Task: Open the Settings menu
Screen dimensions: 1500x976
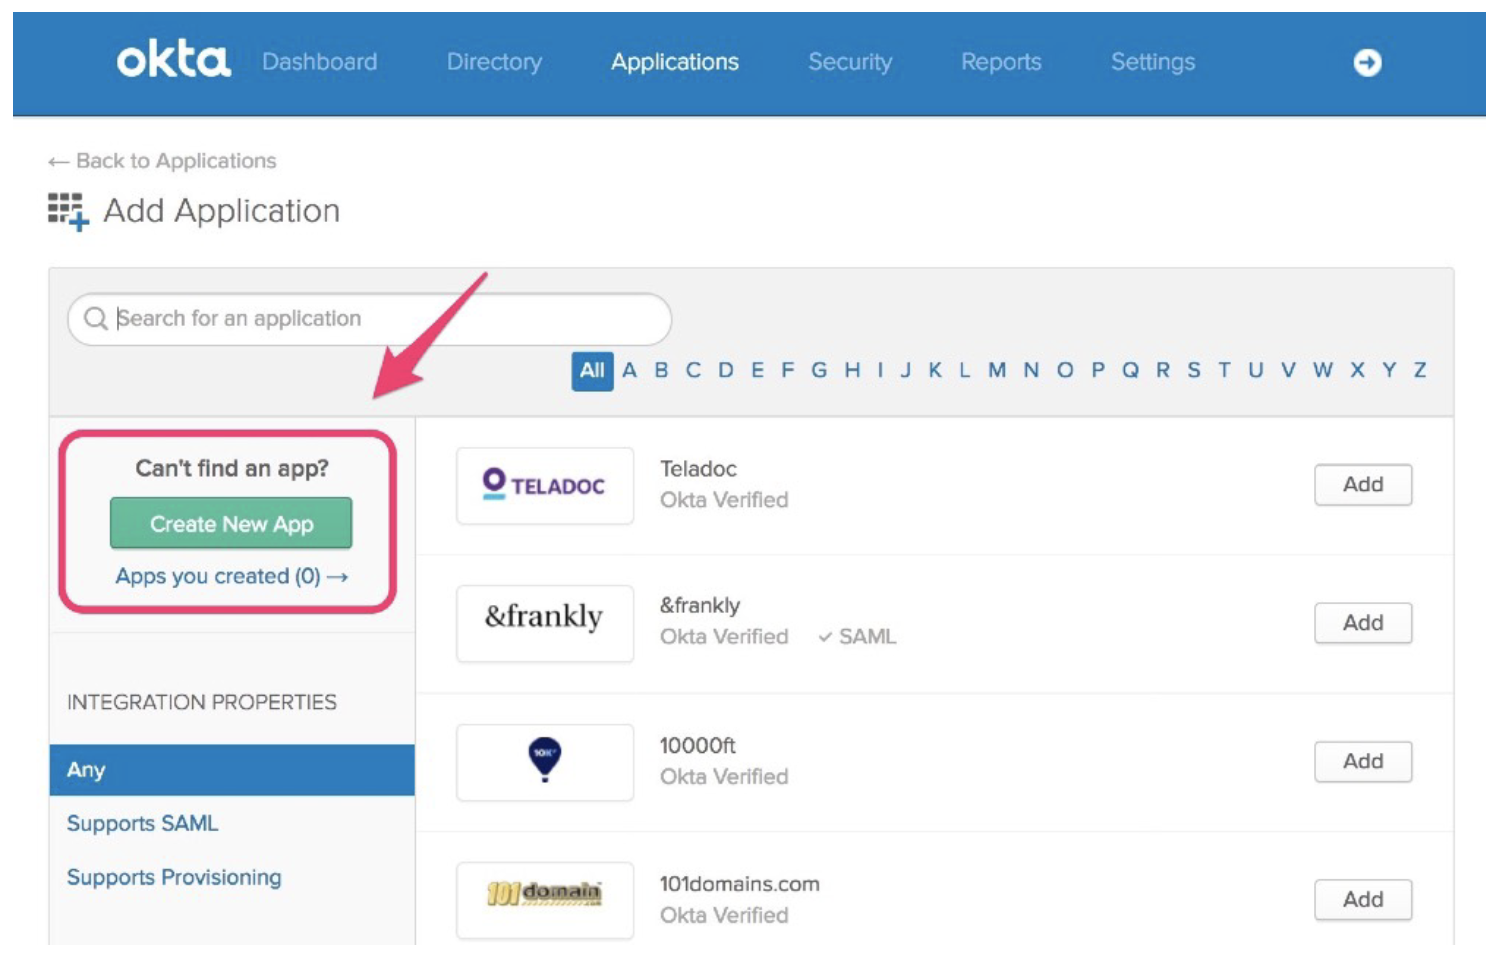Action: 1153,62
